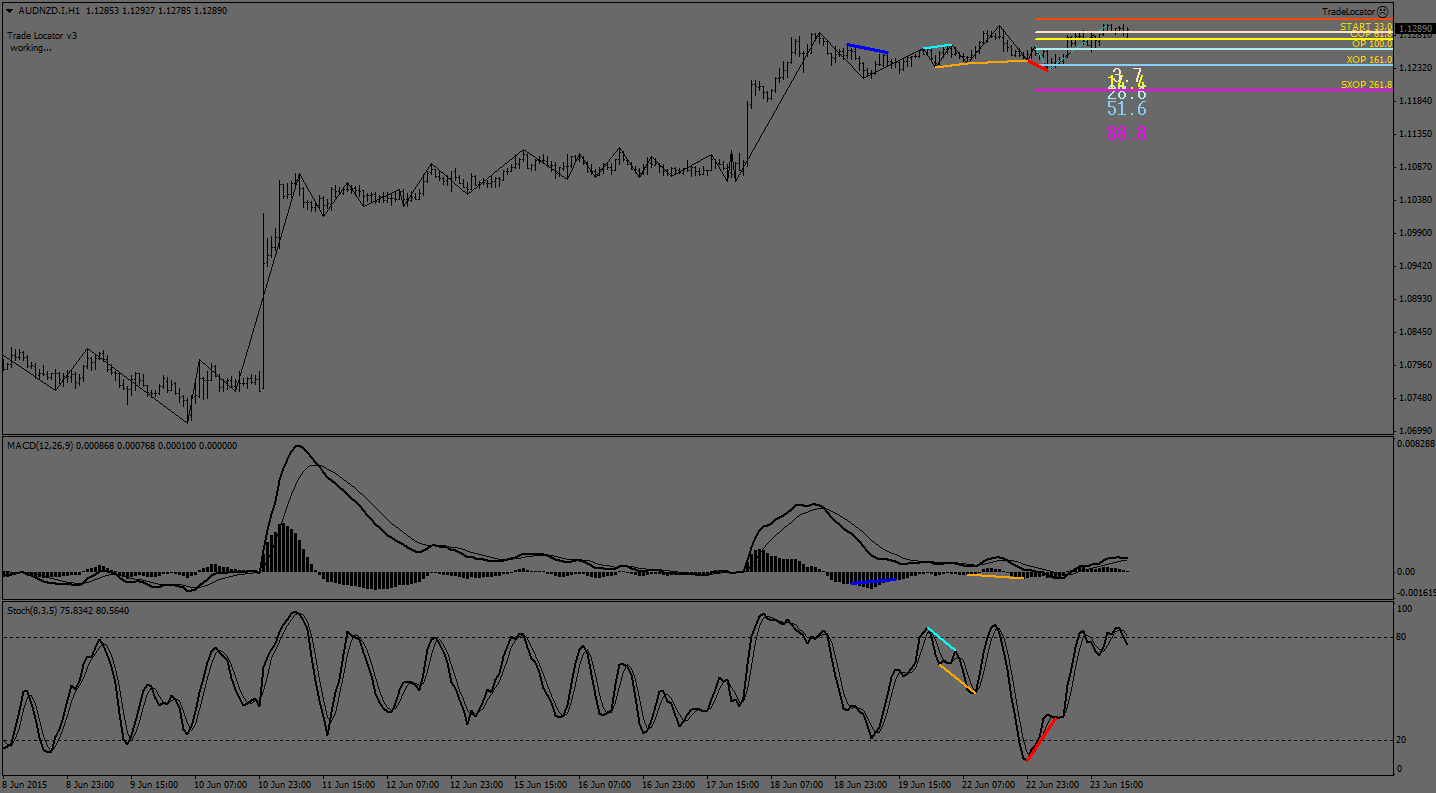Select the red trendline in Stochastic panel
Screen dimensions: 1436x793
[1040, 740]
